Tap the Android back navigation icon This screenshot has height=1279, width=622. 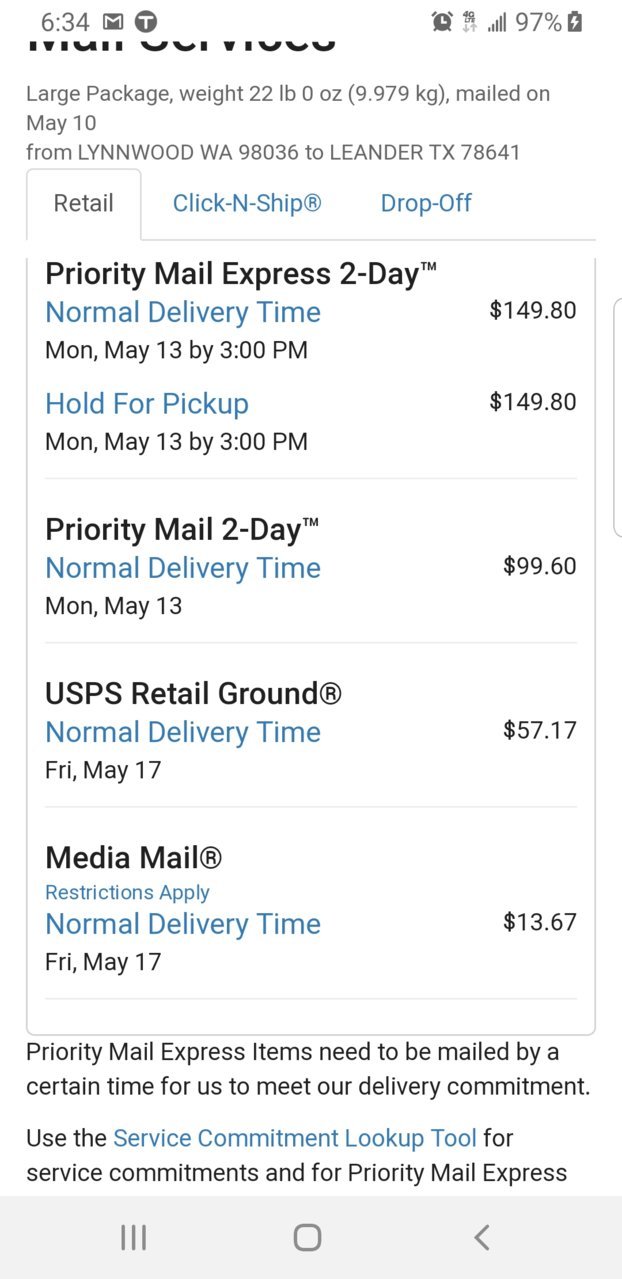tap(481, 1238)
